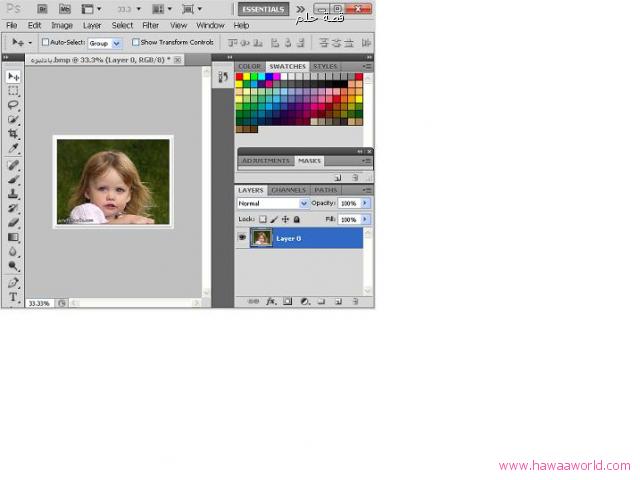640x480 pixels.
Task: Click the fx layer style icon
Action: pos(270,300)
